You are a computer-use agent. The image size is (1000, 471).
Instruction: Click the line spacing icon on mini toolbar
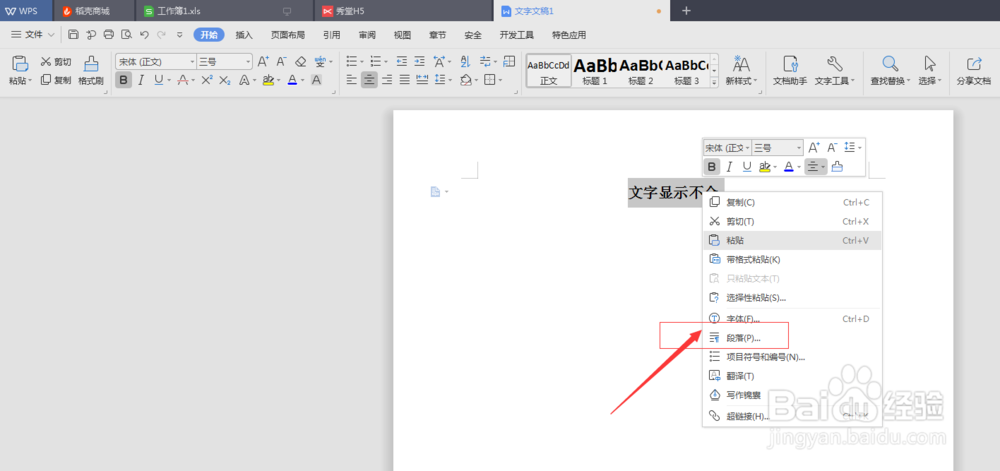tap(849, 147)
